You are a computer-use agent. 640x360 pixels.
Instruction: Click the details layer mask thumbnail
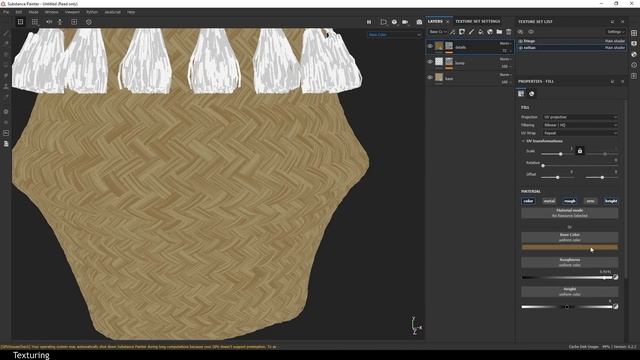click(x=449, y=46)
